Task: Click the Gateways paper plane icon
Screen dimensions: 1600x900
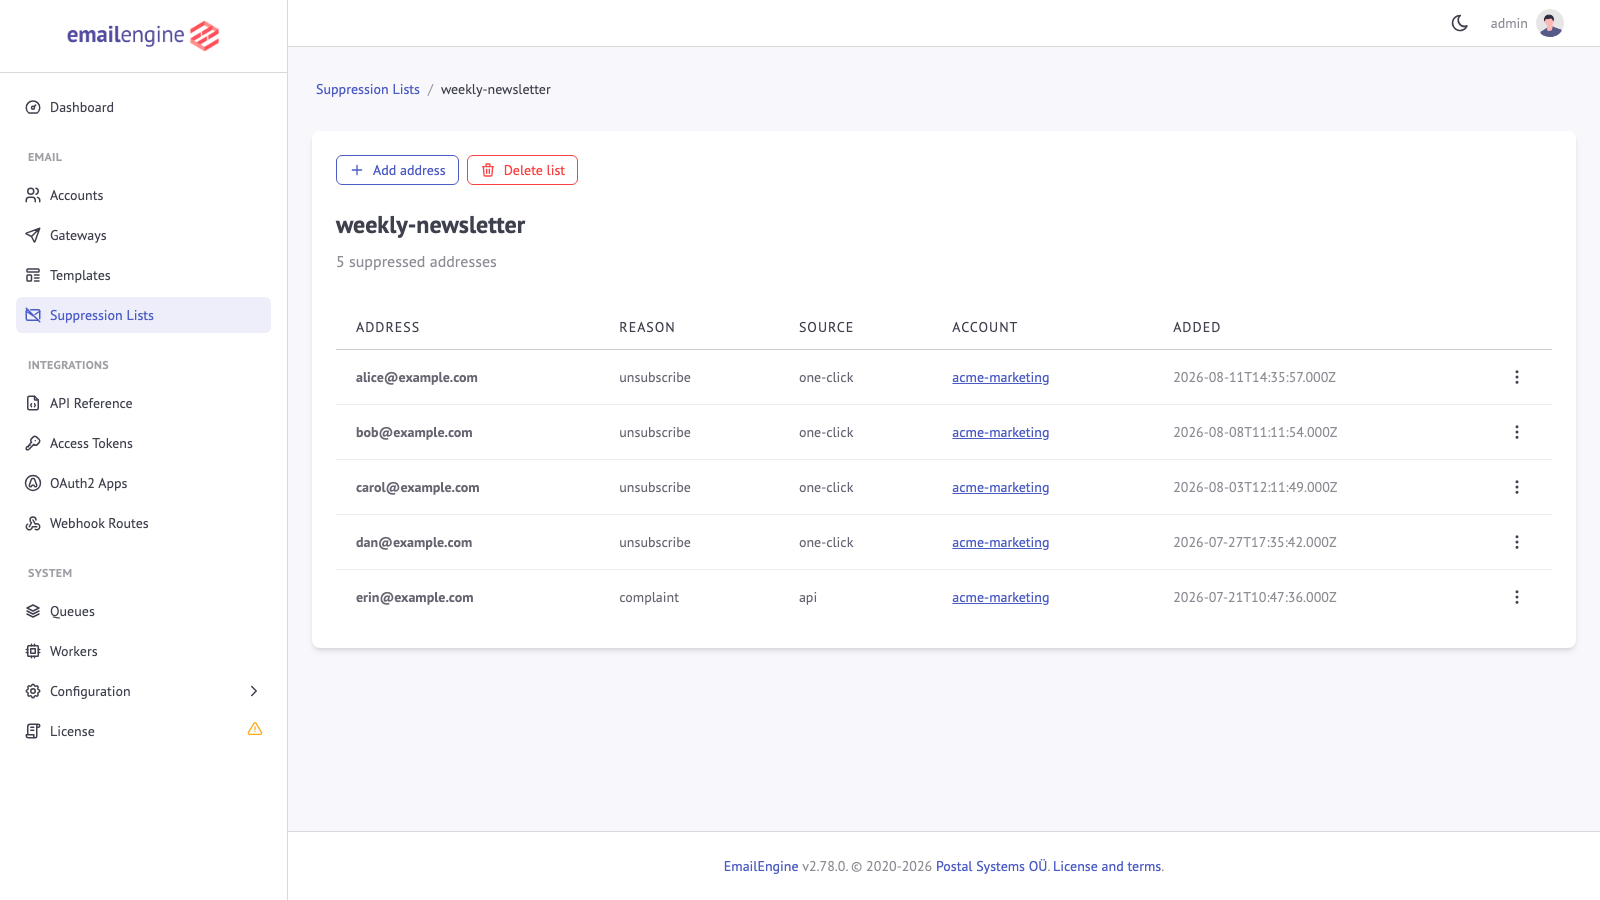Action: click(33, 235)
